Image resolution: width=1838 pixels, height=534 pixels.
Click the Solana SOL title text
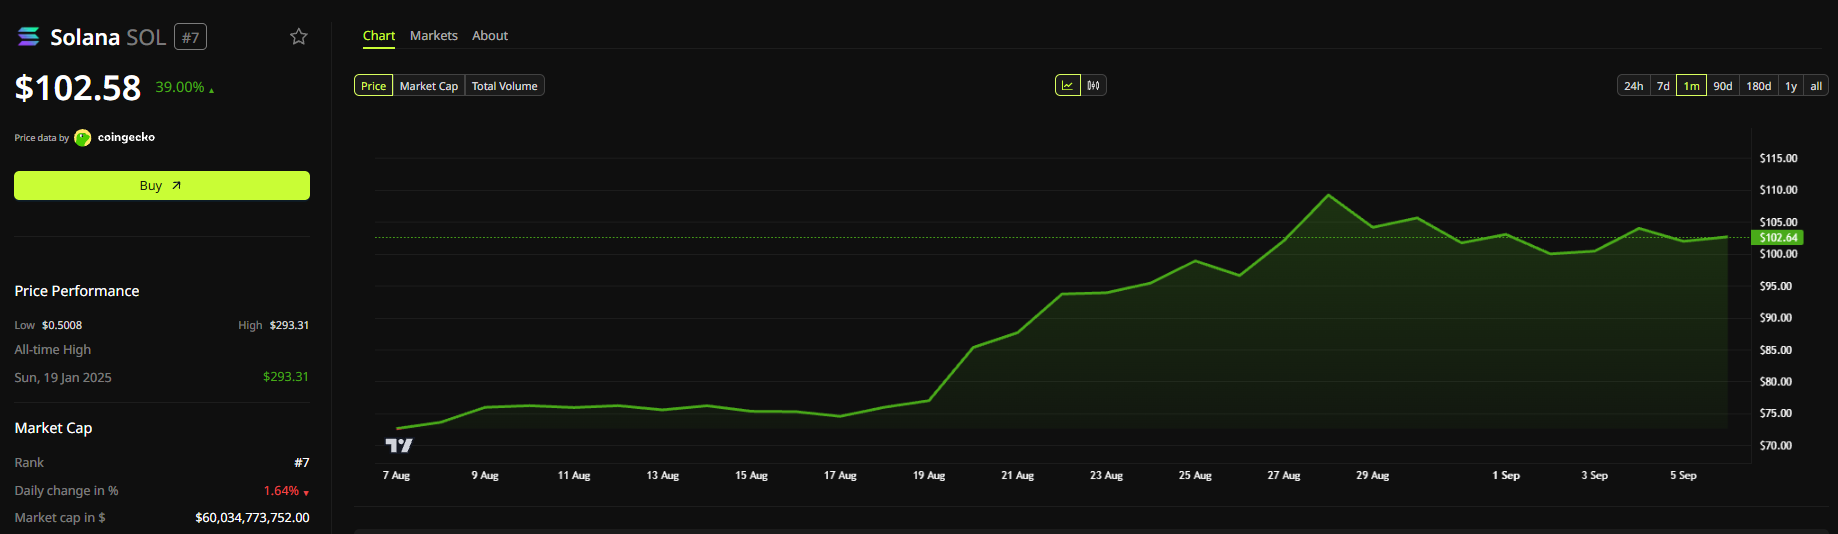click(108, 38)
